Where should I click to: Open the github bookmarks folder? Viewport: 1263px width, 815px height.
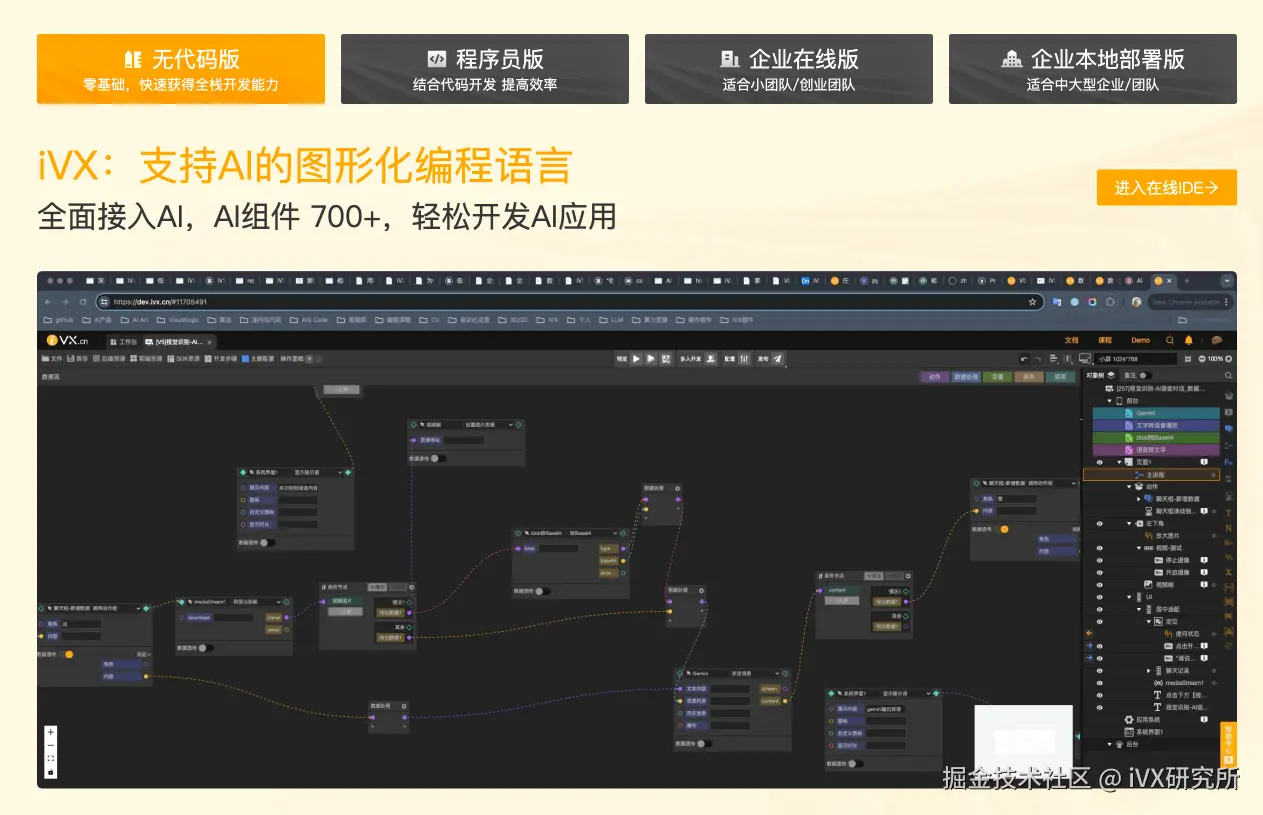[x=60, y=320]
